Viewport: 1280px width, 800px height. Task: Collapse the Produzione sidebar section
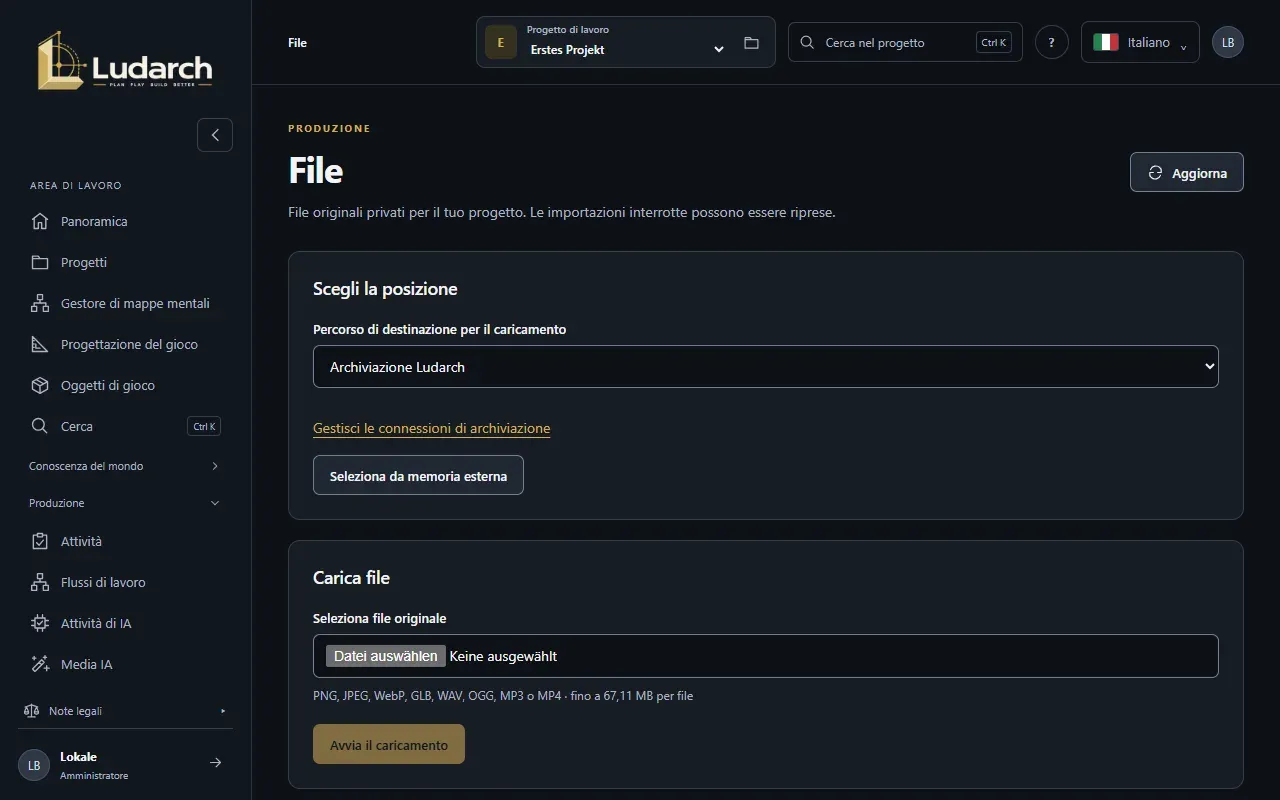pyautogui.click(x=125, y=503)
